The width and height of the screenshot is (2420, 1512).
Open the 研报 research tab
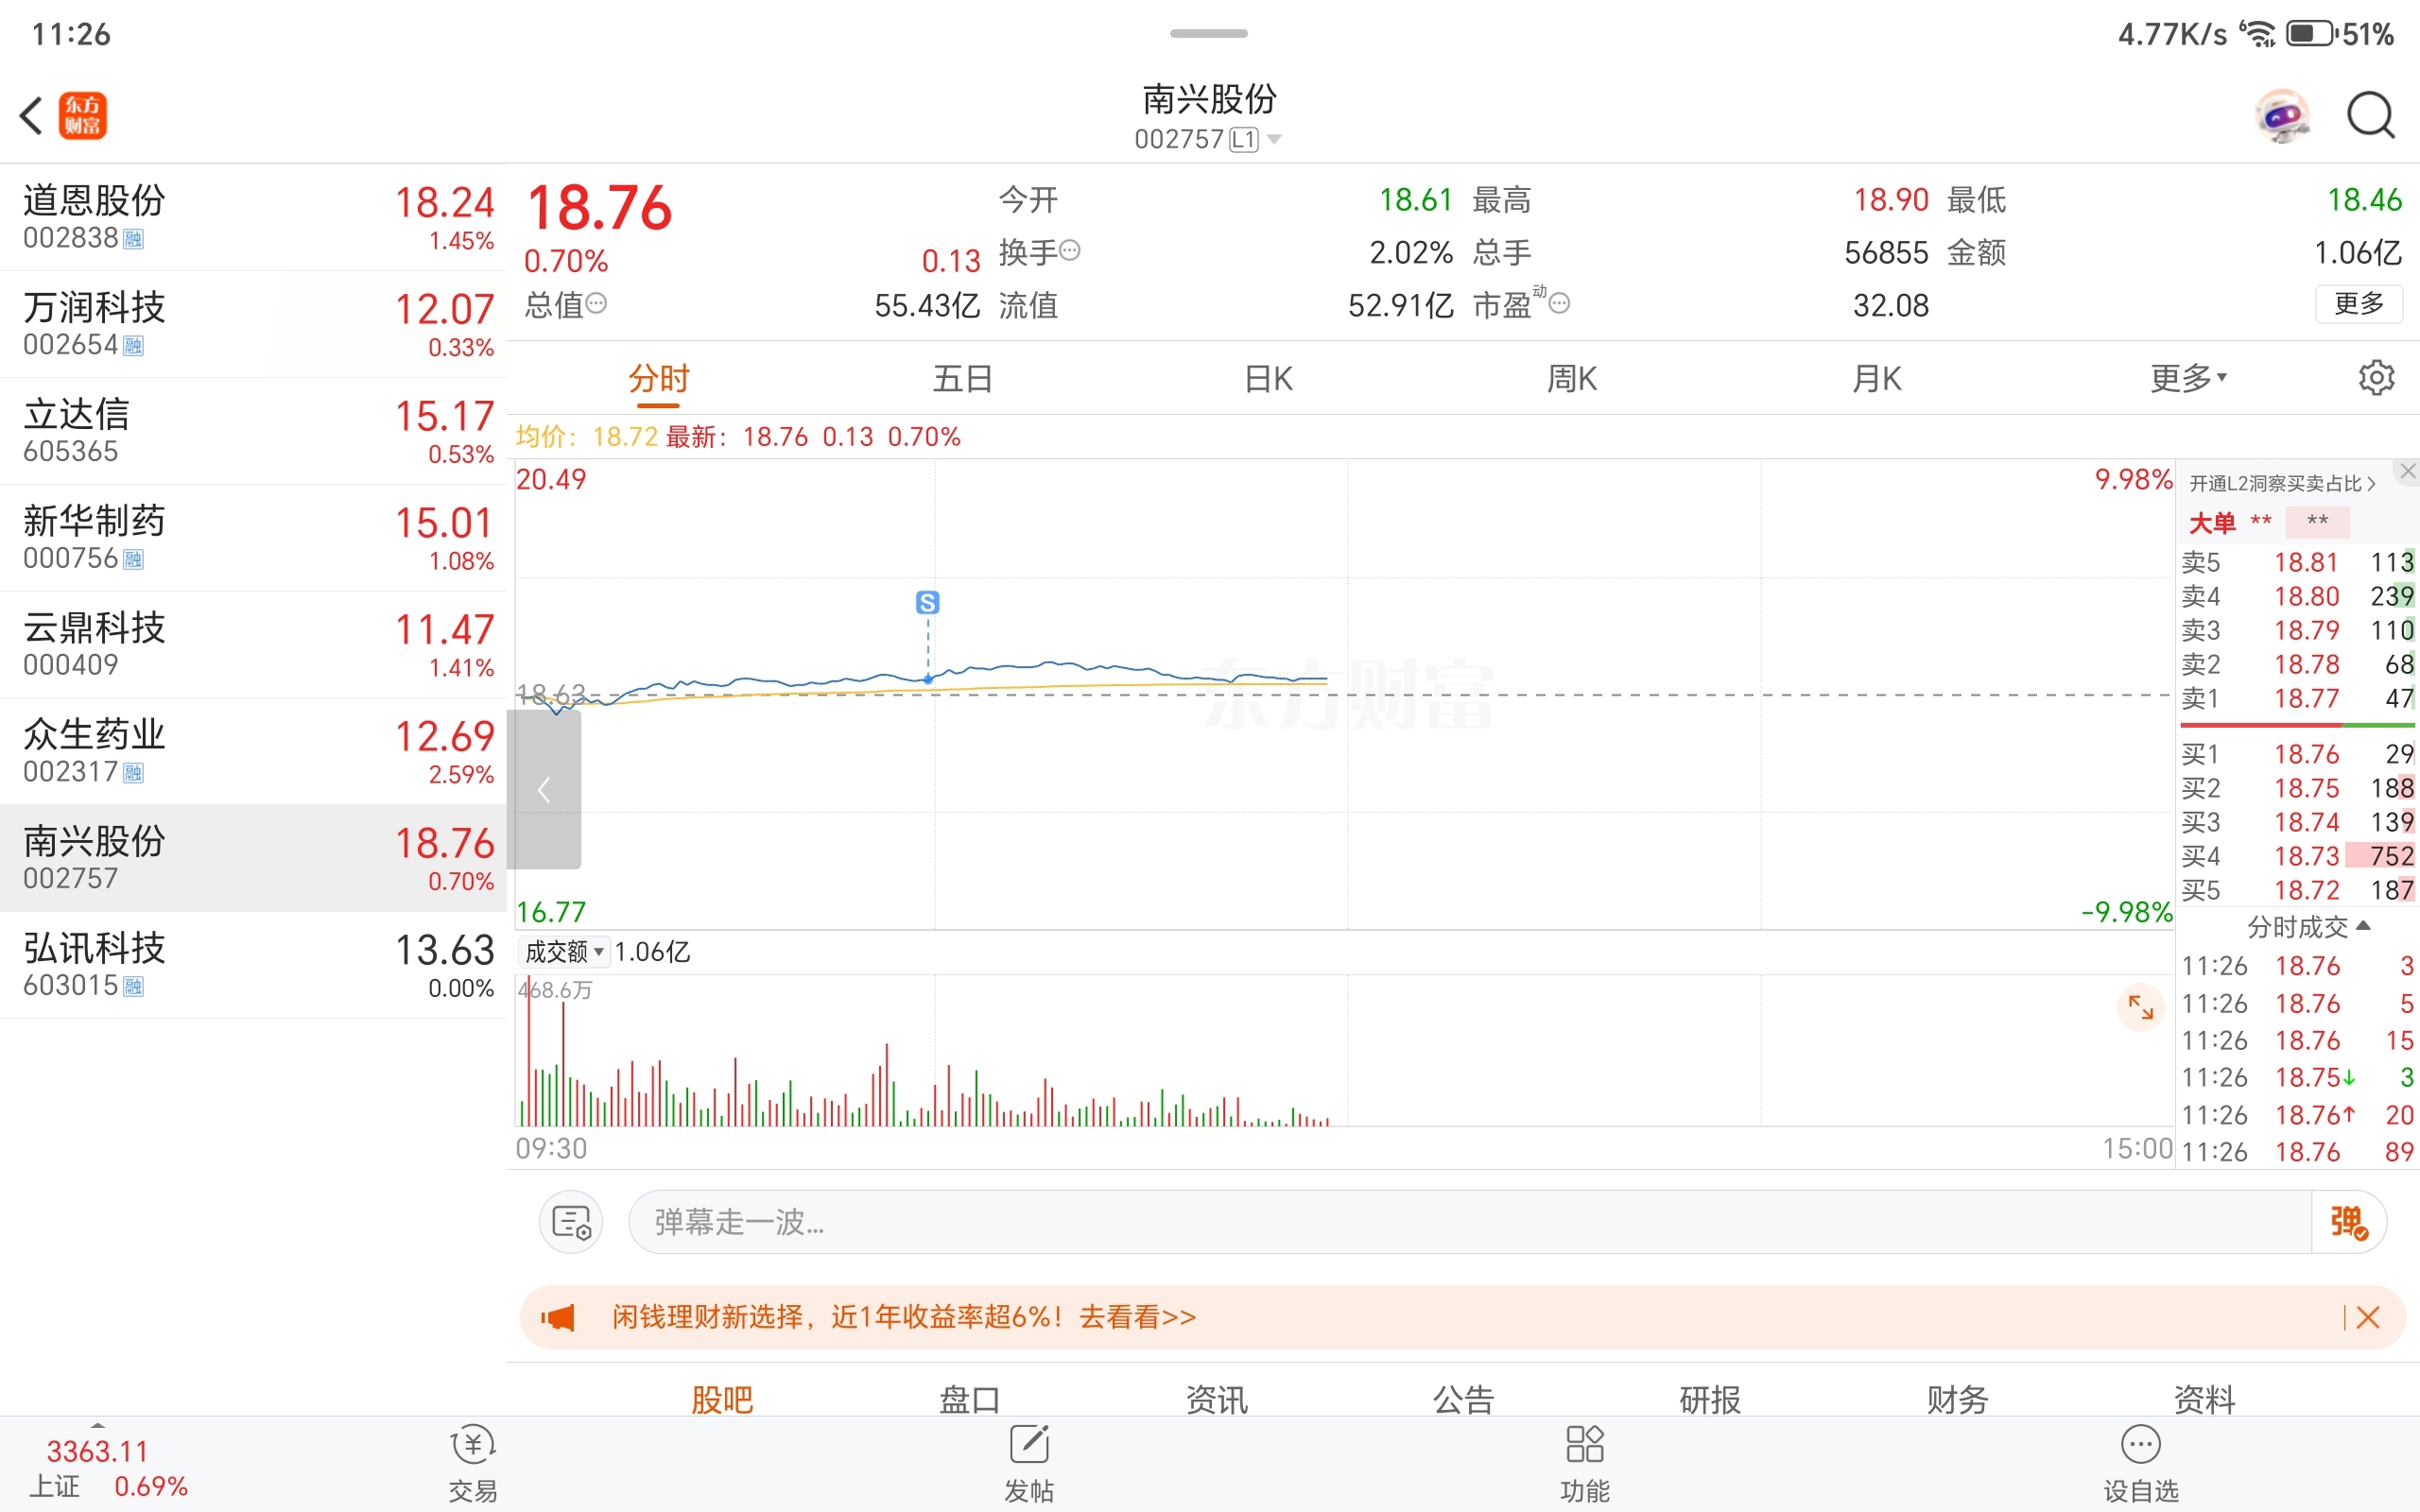point(1710,1398)
